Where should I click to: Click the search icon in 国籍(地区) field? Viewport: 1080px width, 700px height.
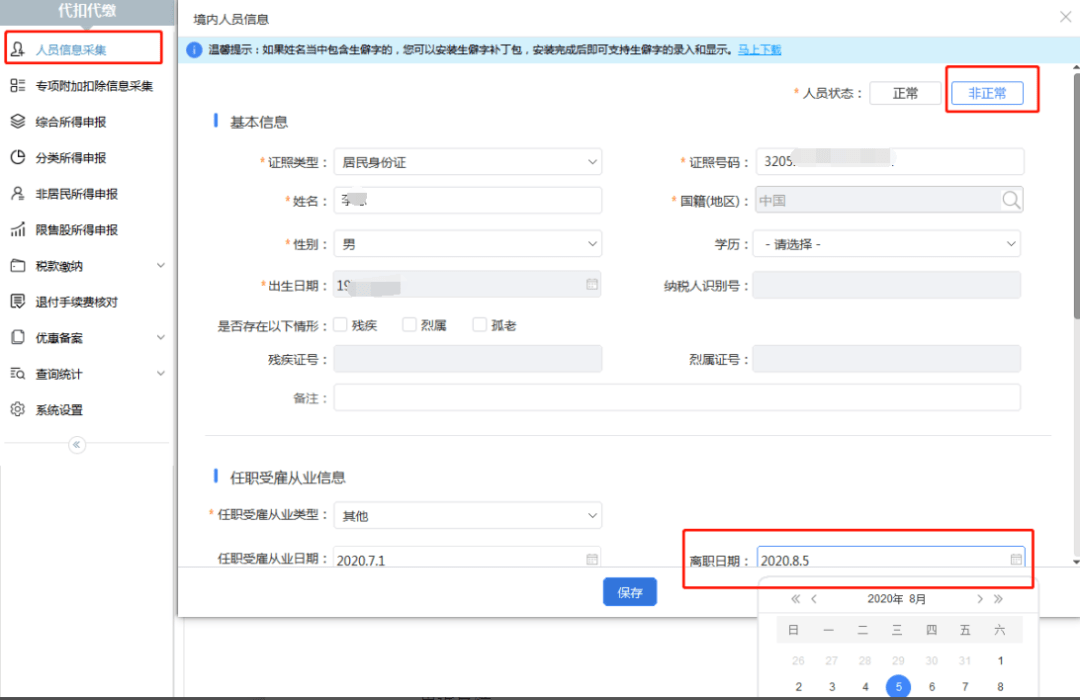pos(1011,201)
